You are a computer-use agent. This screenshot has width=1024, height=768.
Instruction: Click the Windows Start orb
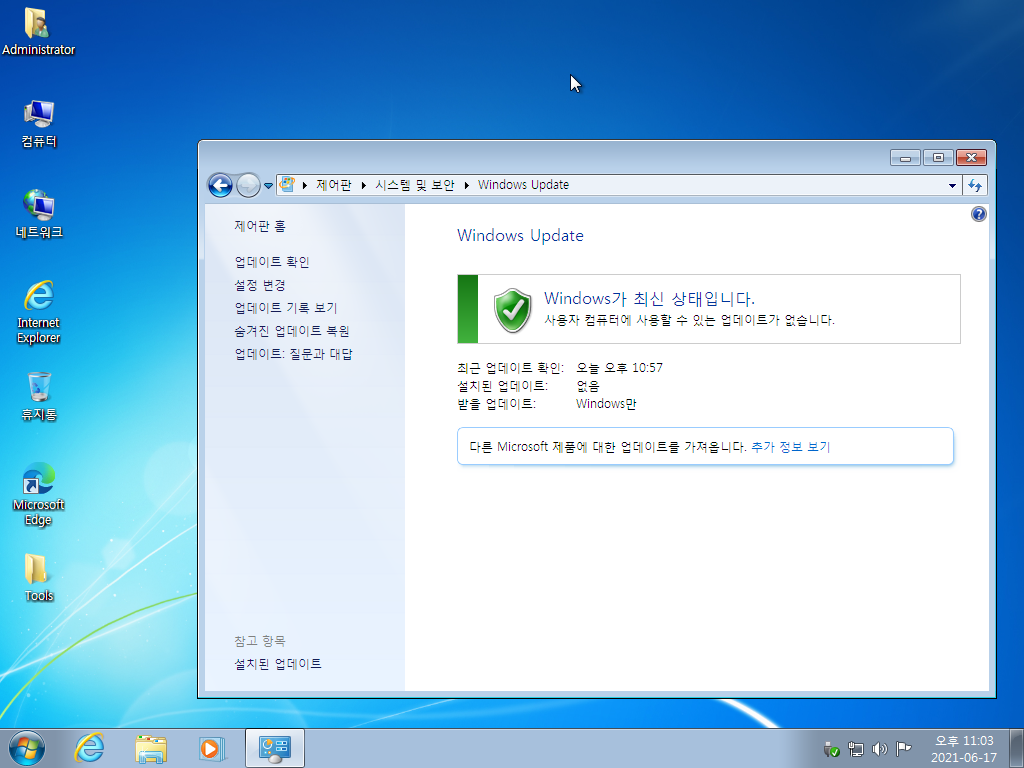pyautogui.click(x=27, y=748)
